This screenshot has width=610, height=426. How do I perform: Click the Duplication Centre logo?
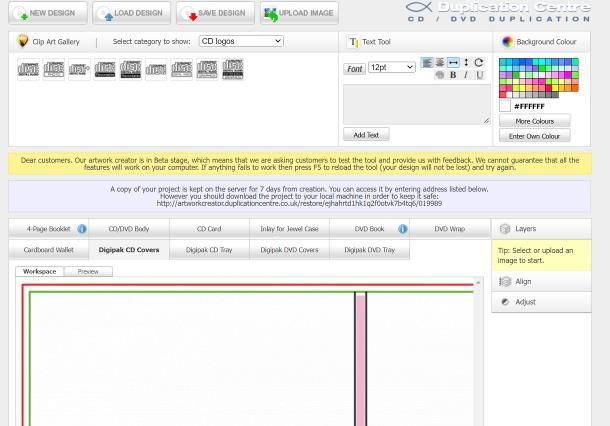pyautogui.click(x=498, y=12)
